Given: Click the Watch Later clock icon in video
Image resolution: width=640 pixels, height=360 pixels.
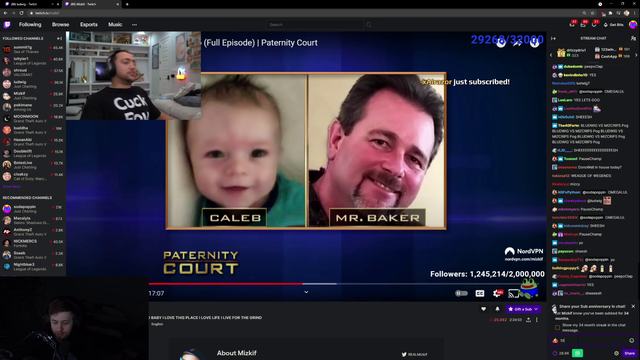Looking at the screenshot, I should point(501,43).
